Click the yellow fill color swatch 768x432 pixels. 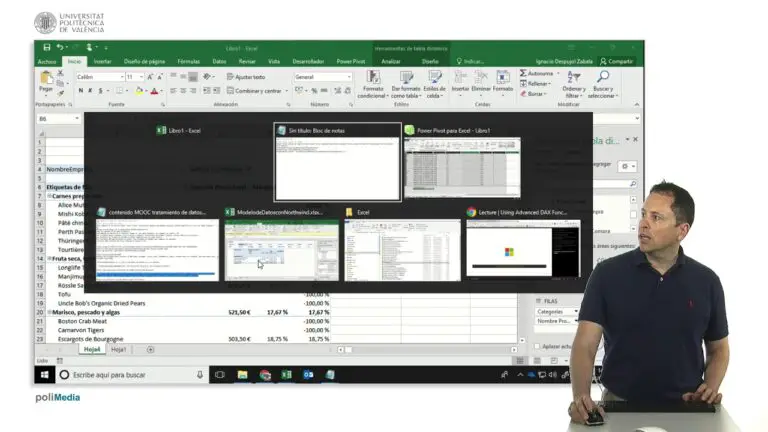click(x=139, y=91)
